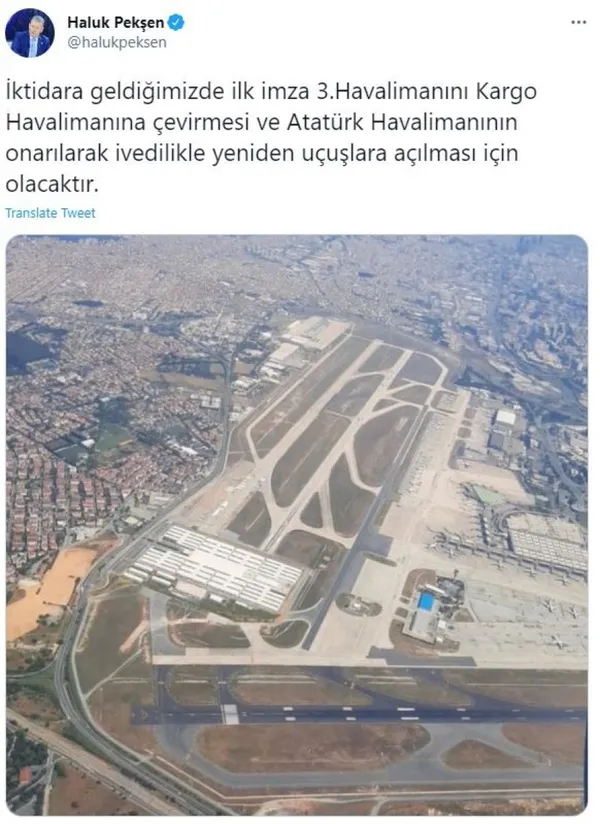Click "3.Havalimanını" in the tweet text
Viewport: 600px width, 824px height.
(x=392, y=91)
